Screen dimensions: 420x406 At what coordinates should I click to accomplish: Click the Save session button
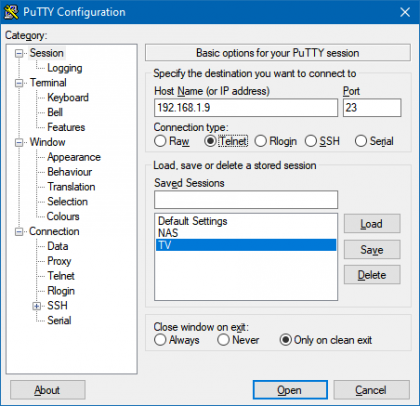coord(372,249)
